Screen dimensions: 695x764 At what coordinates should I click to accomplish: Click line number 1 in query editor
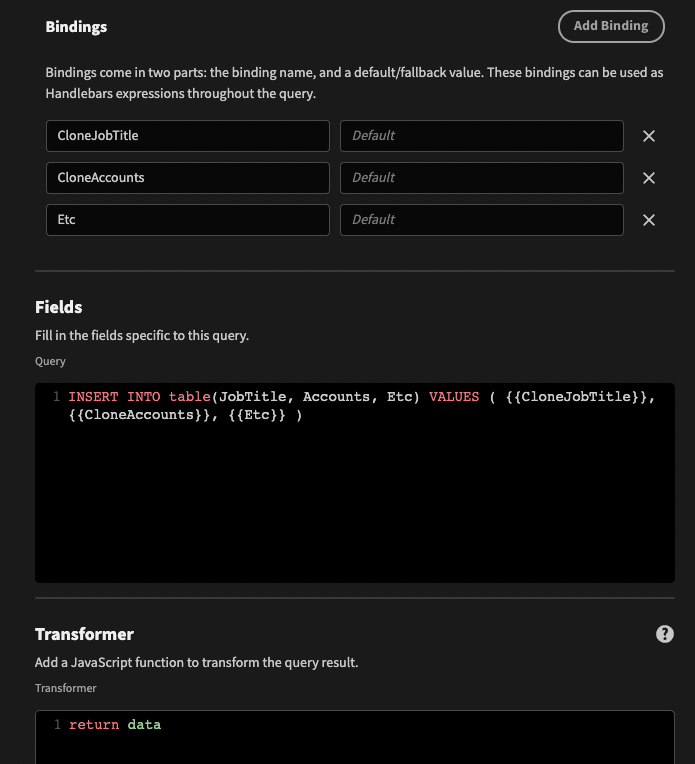click(57, 397)
